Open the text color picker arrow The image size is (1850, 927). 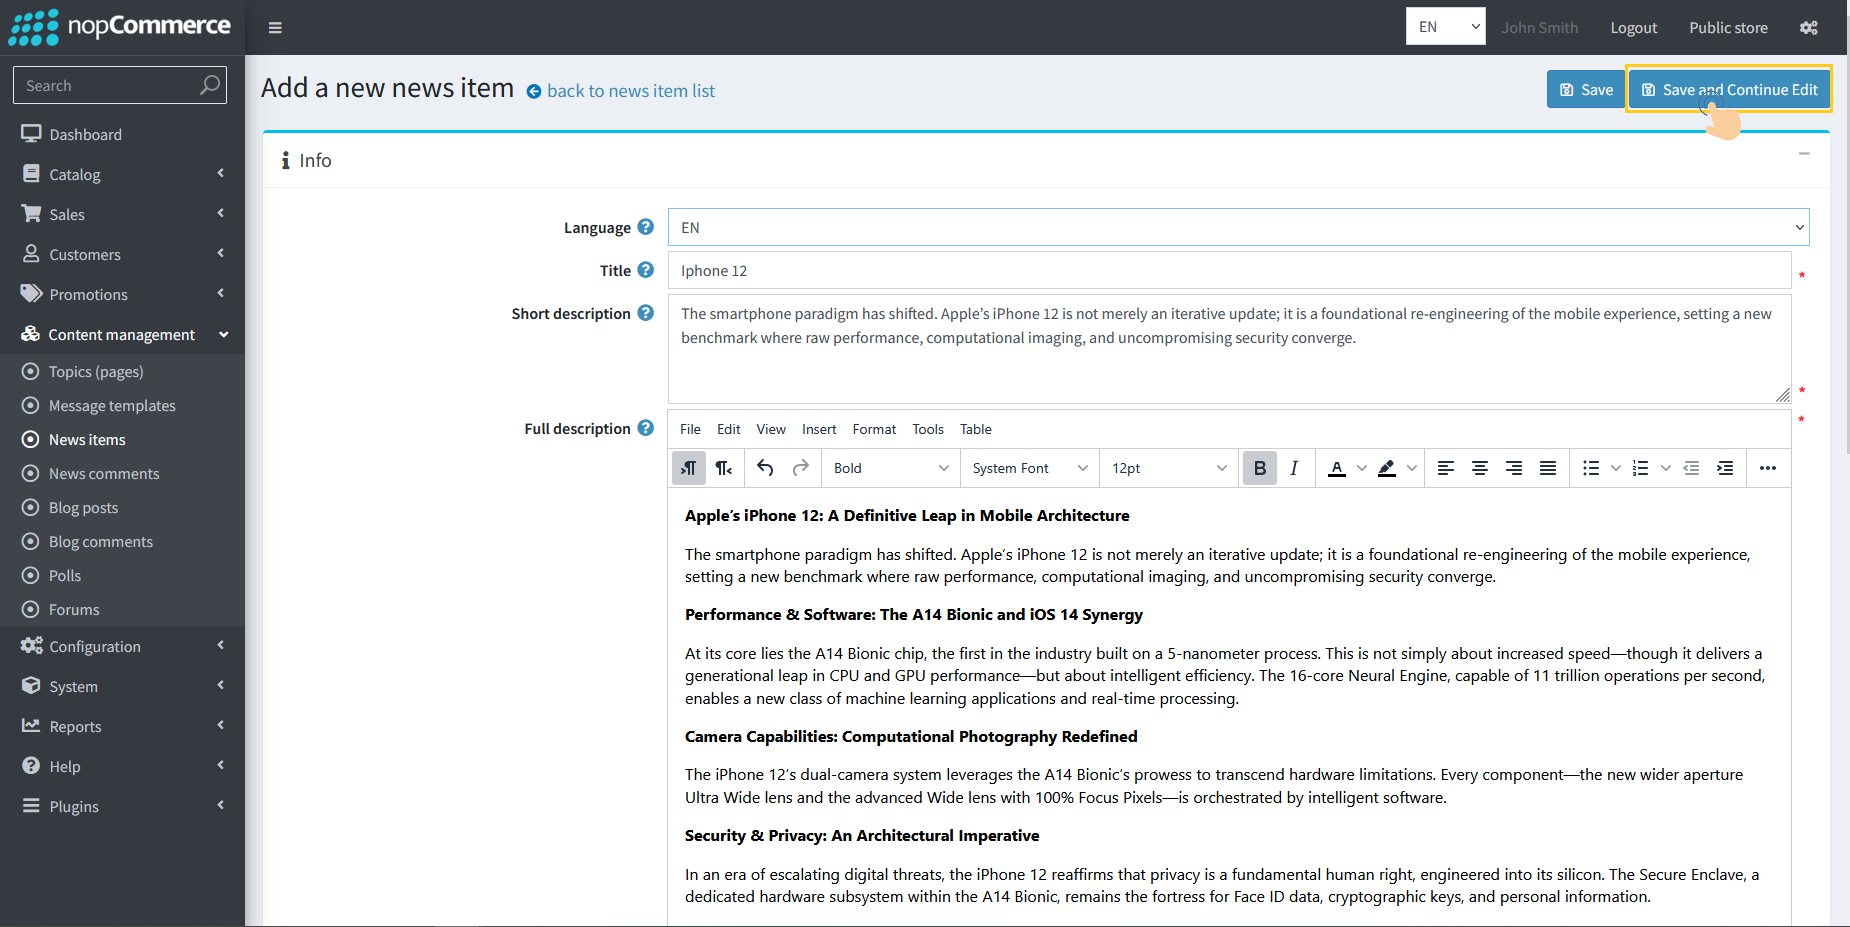(x=1361, y=468)
